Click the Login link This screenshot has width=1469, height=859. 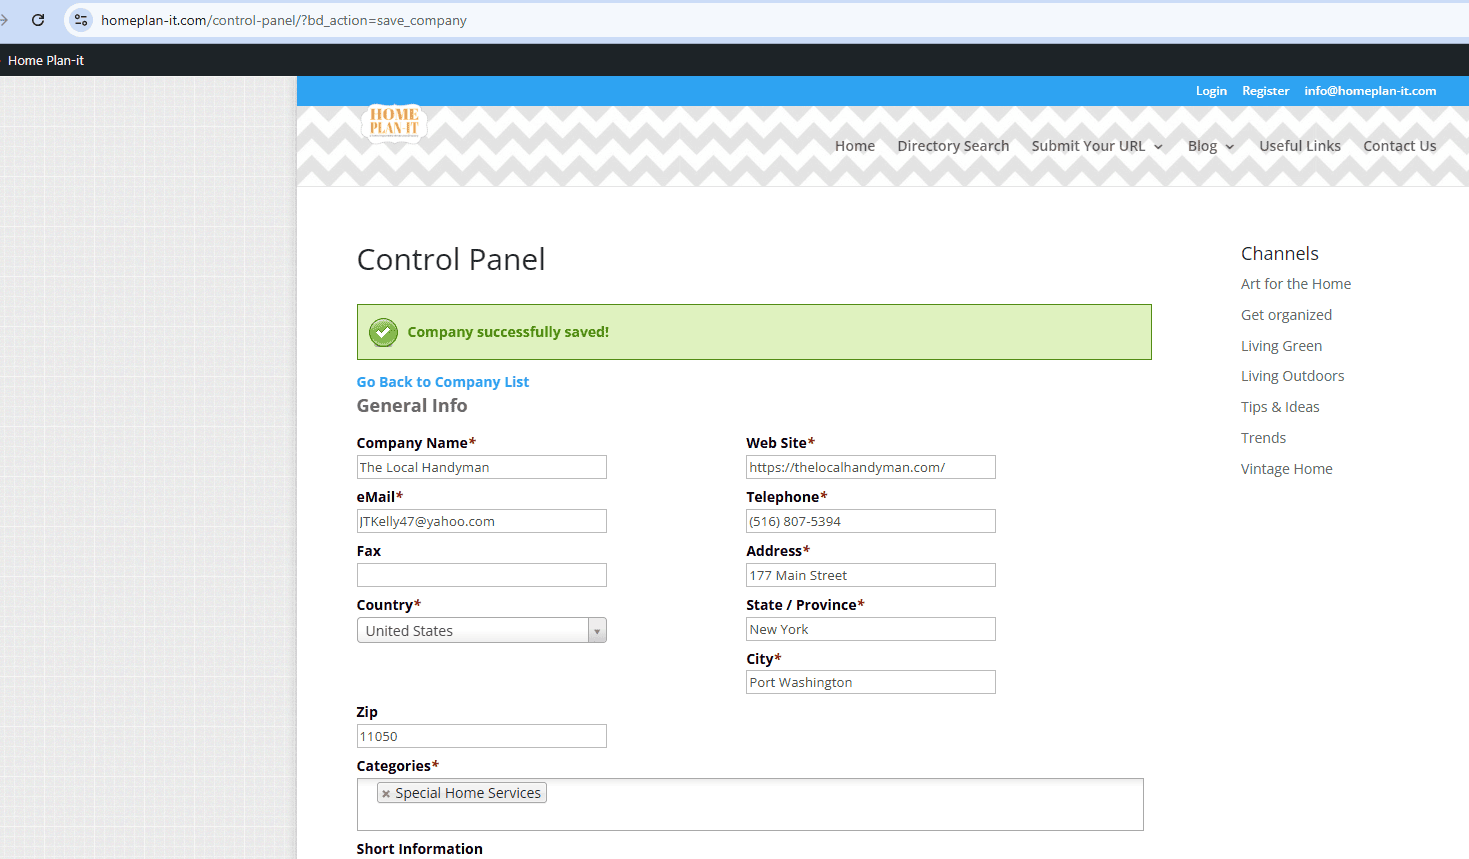click(1210, 91)
